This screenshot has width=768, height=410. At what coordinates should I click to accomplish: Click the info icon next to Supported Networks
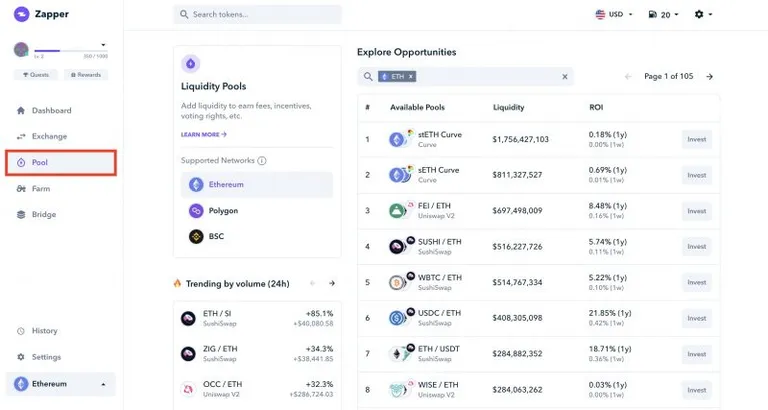click(x=262, y=161)
